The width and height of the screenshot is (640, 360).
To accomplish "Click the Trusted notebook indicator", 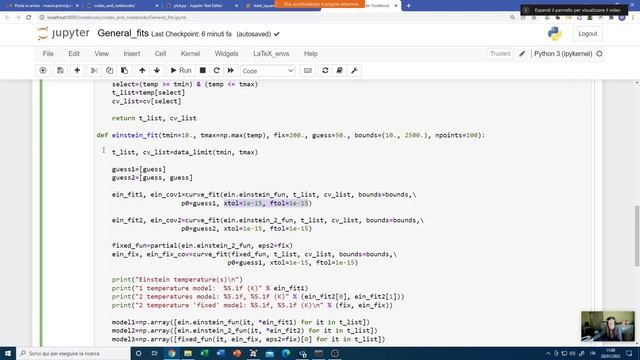I will (x=500, y=53).
